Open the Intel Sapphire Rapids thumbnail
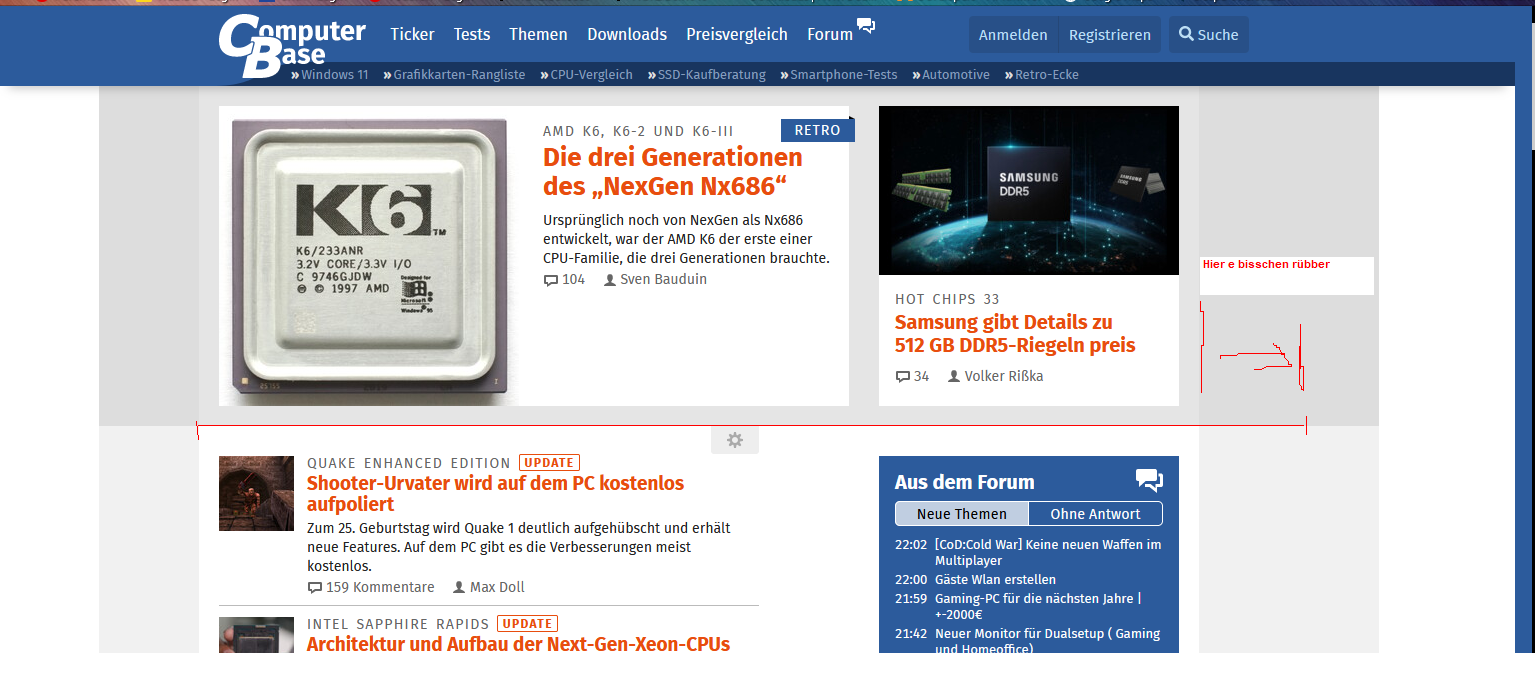This screenshot has width=1535, height=699. tap(256, 635)
